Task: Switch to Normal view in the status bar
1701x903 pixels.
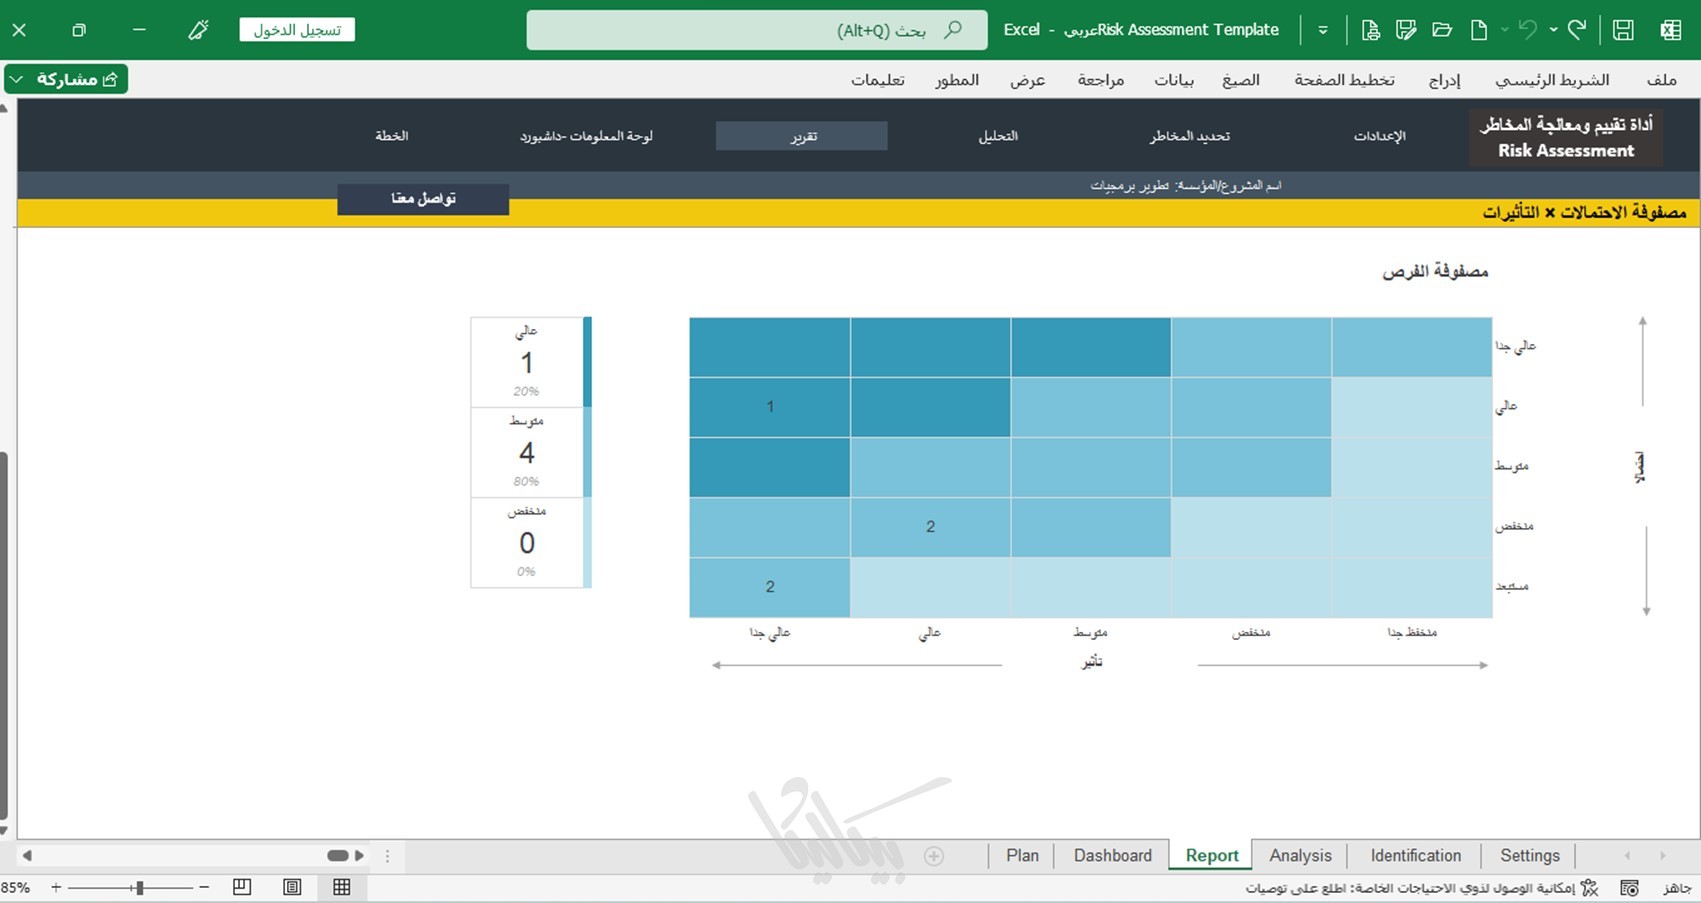Action: tap(342, 887)
